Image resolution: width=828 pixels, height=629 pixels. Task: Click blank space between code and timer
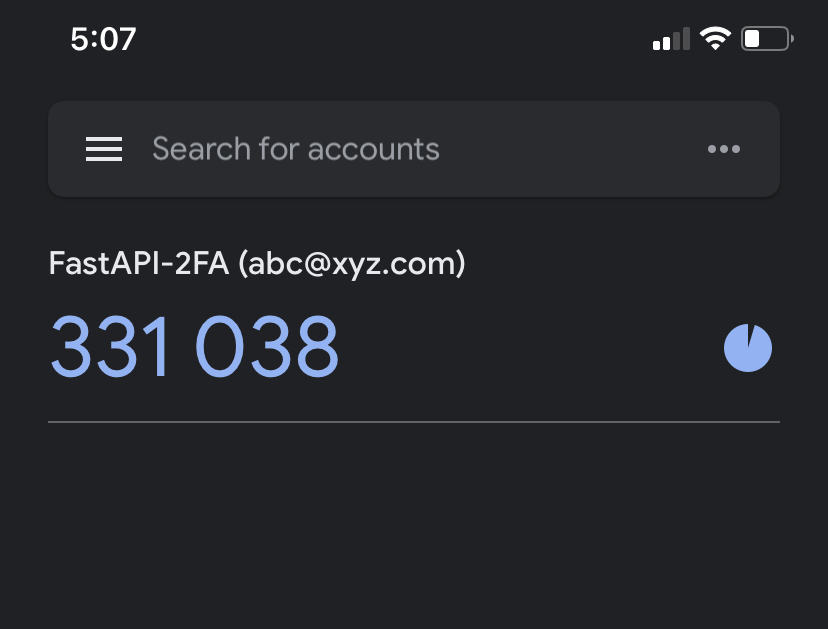(530, 348)
